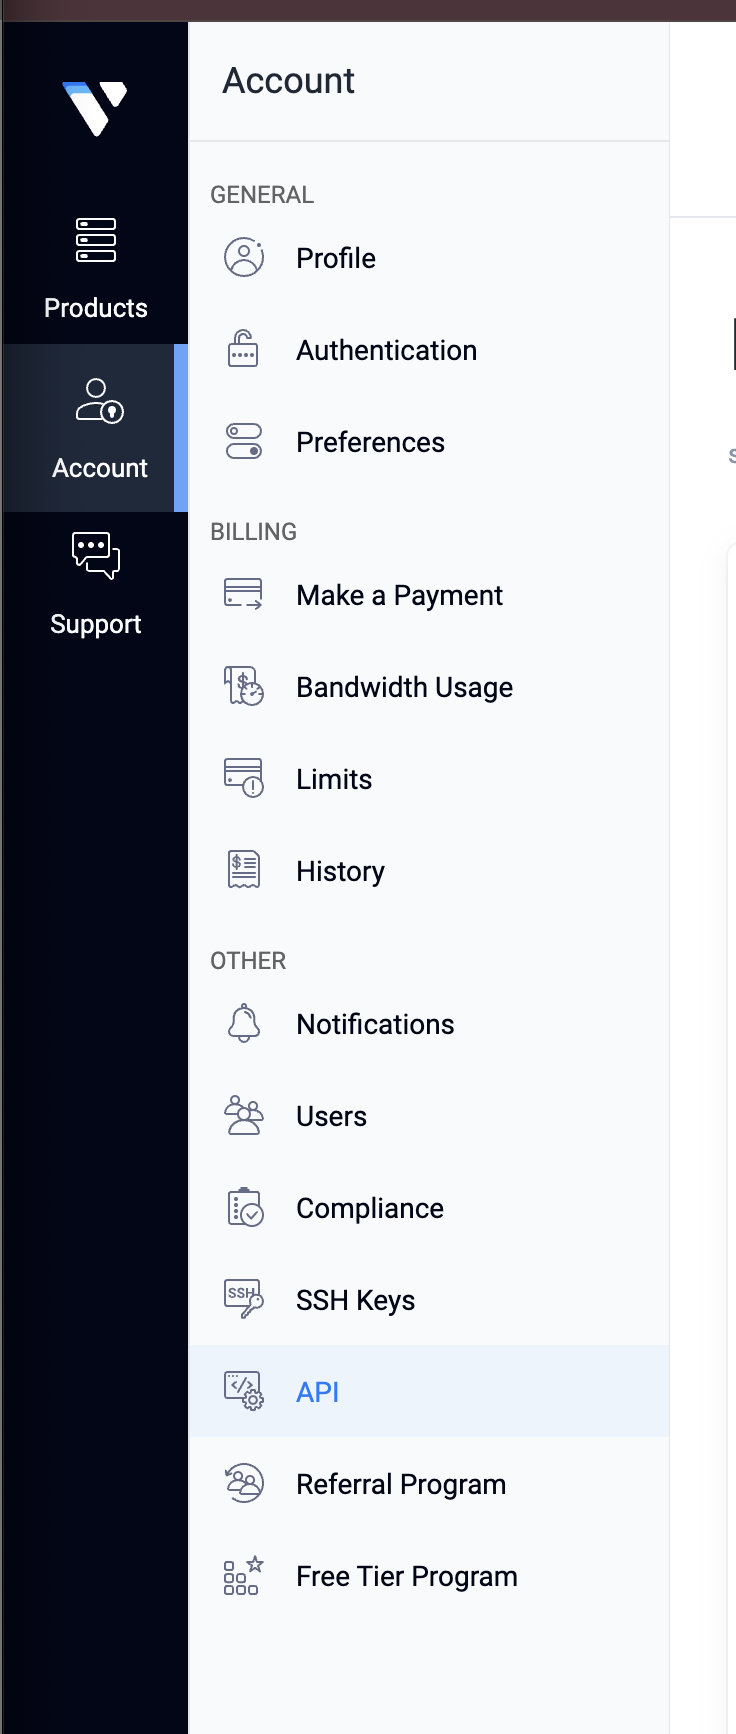Open the Users page
736x1734 pixels.
[x=332, y=1116]
